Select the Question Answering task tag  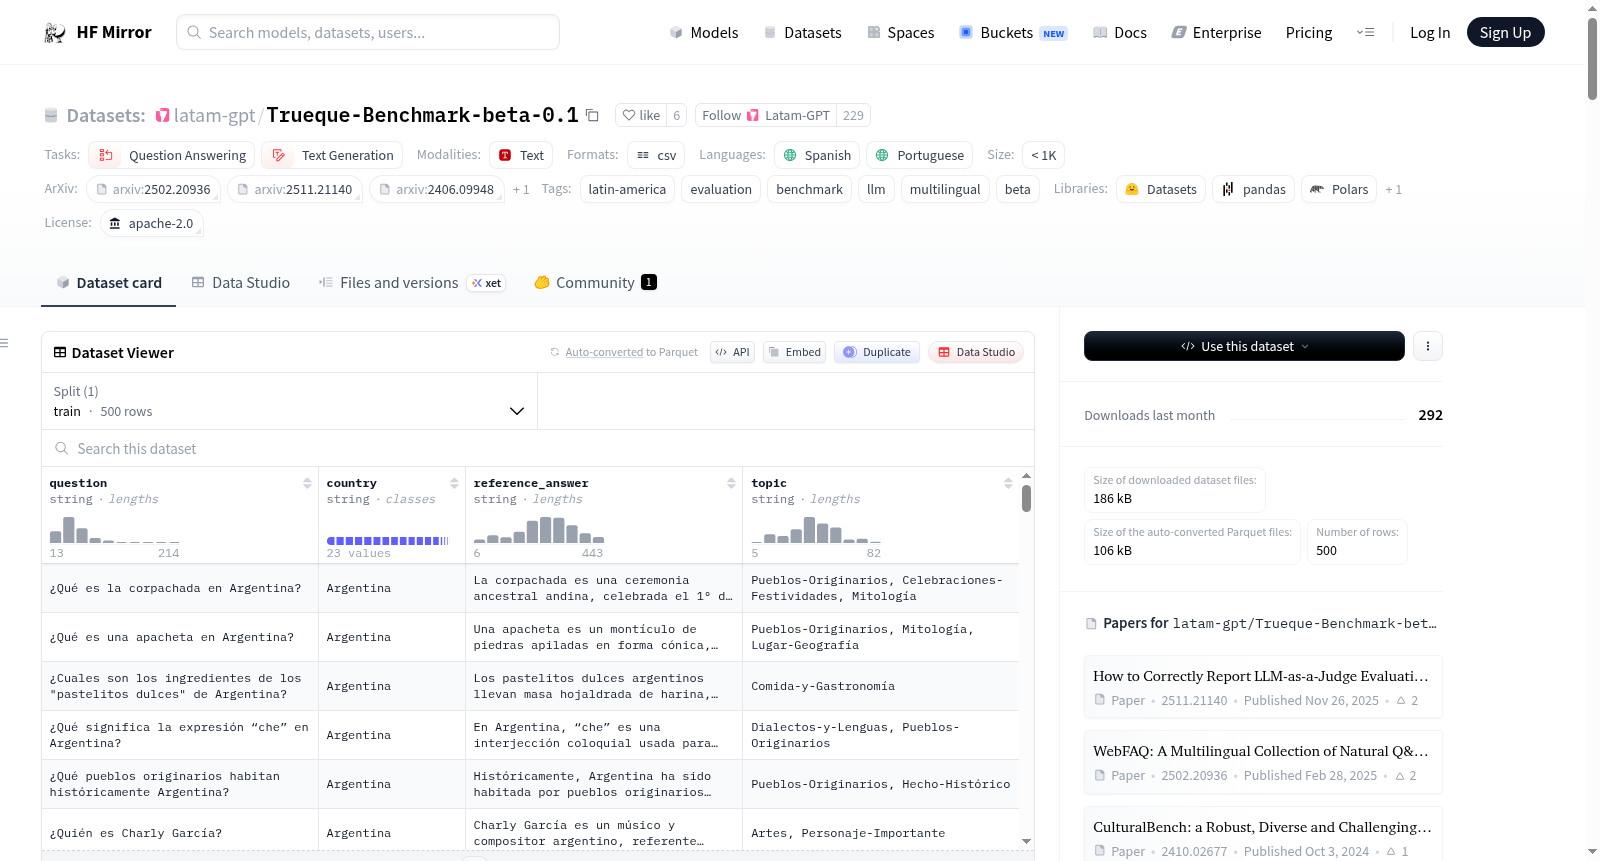click(172, 155)
